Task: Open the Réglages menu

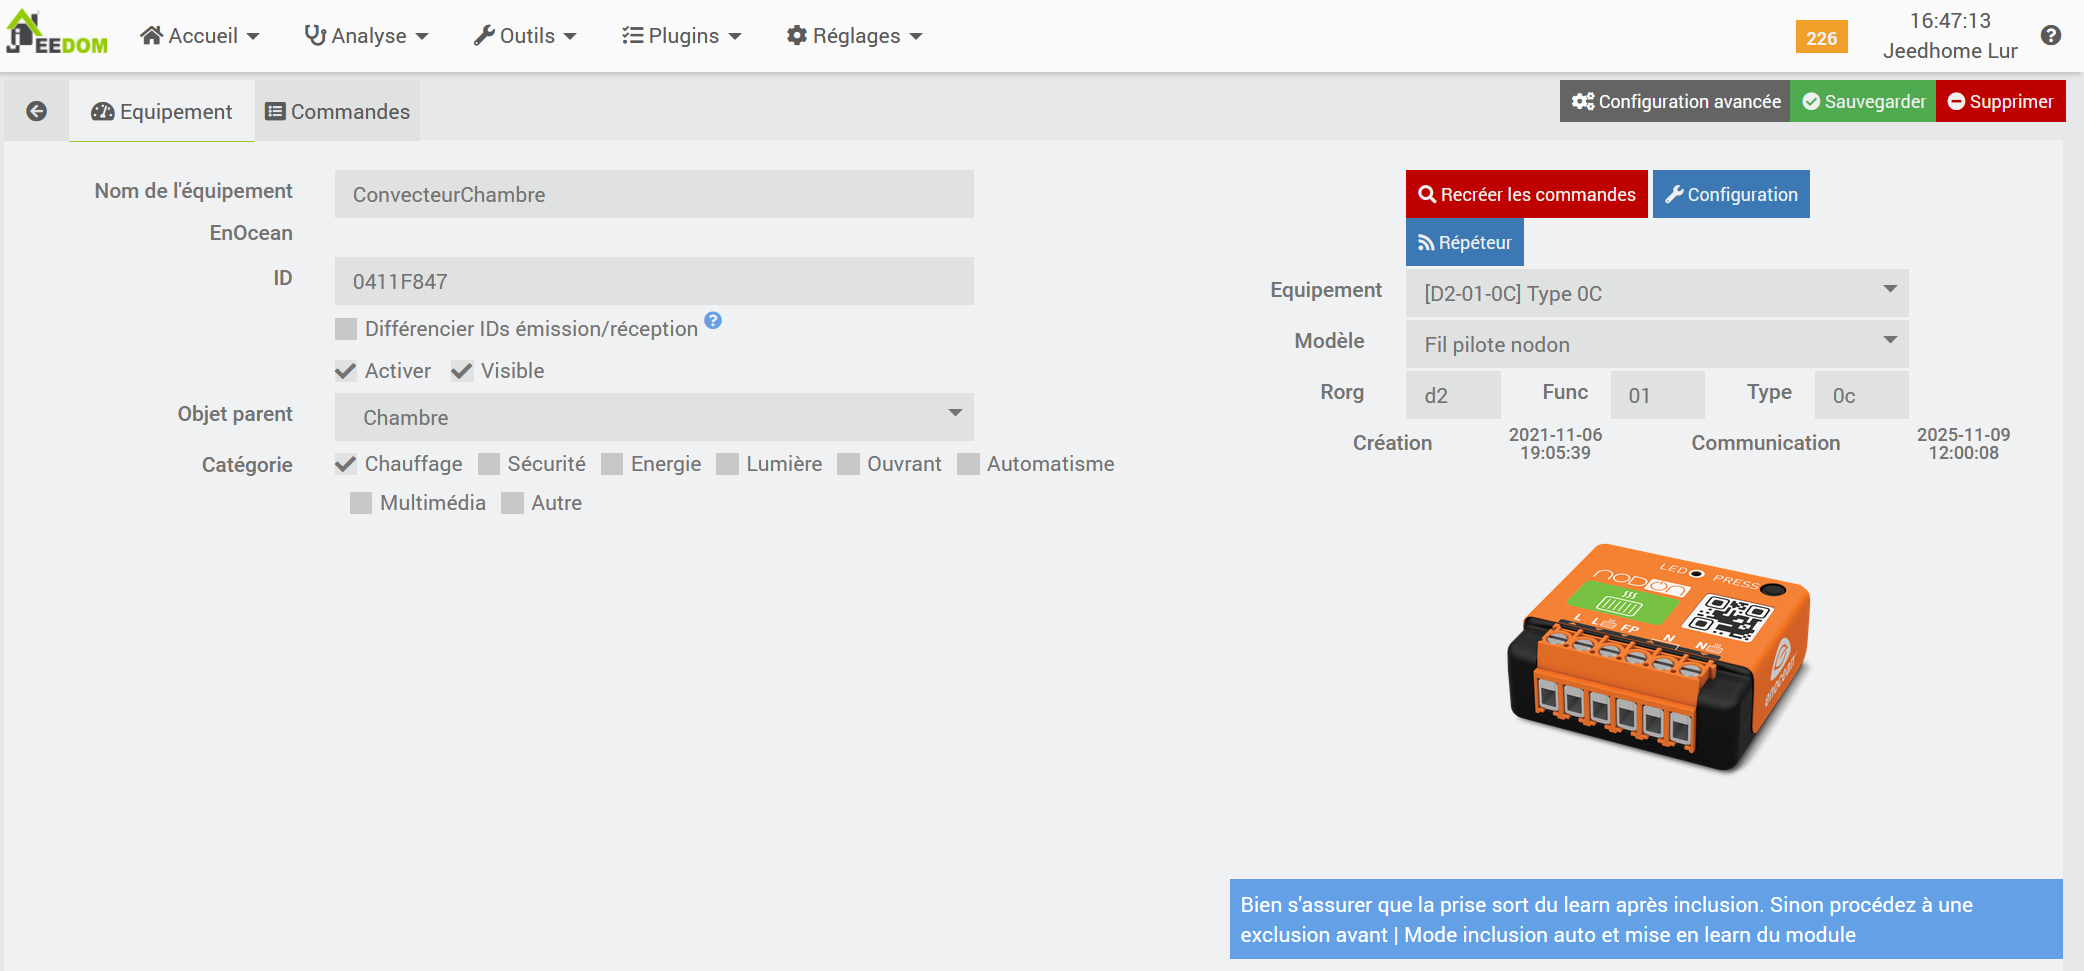Action: (x=855, y=36)
